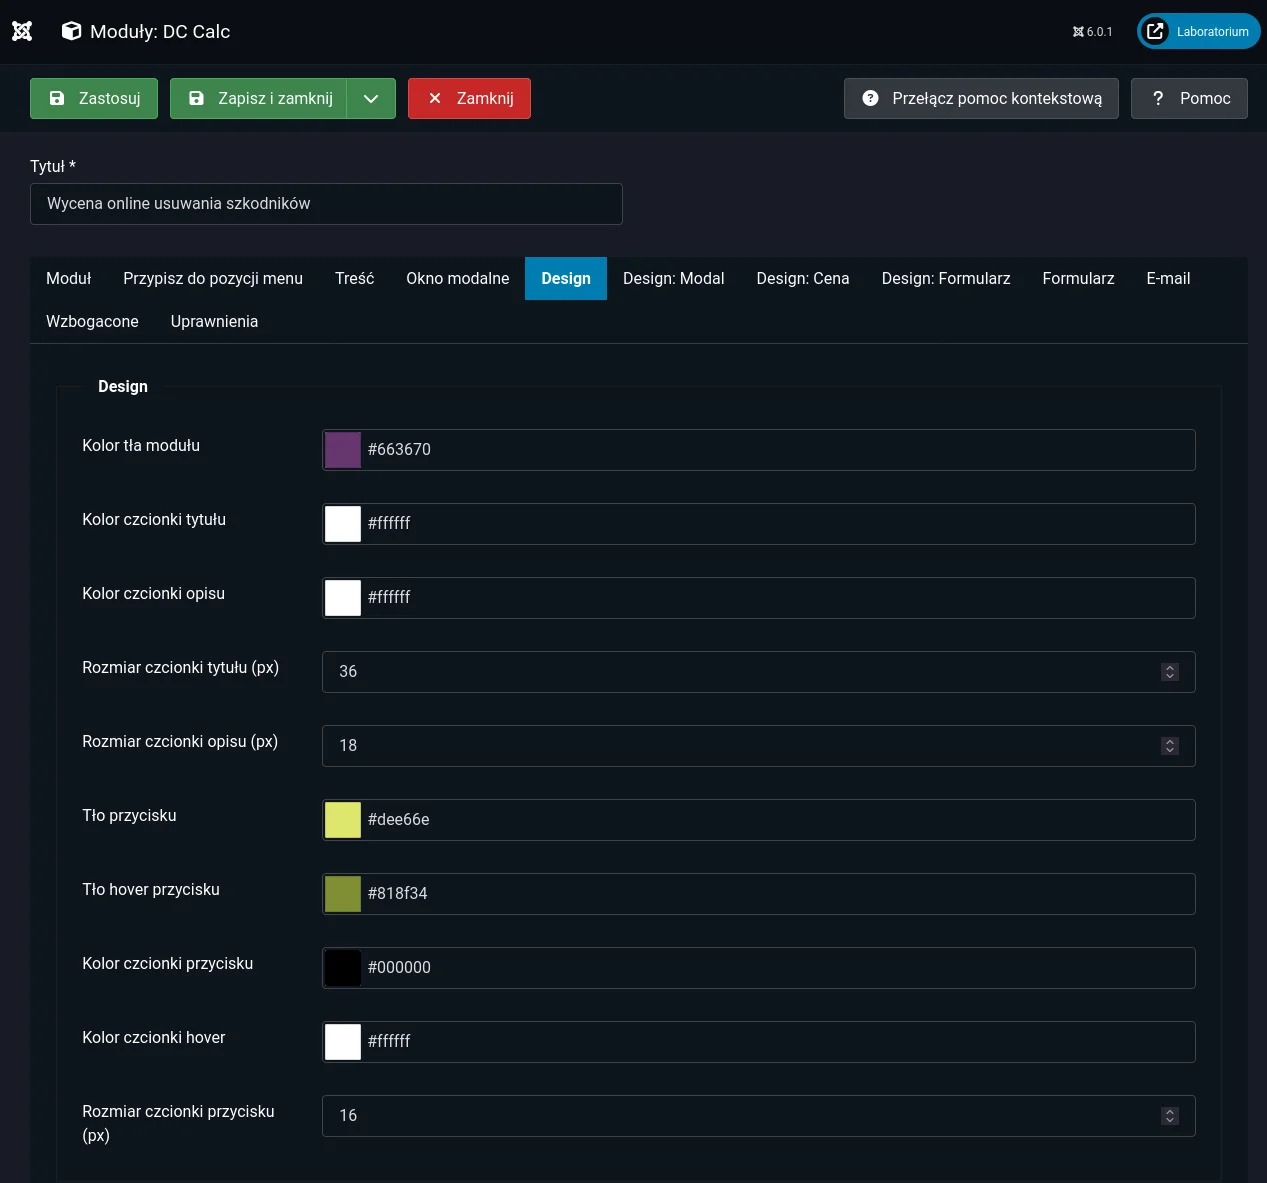Click Zastosuj save button
The height and width of the screenshot is (1183, 1267).
tap(94, 98)
